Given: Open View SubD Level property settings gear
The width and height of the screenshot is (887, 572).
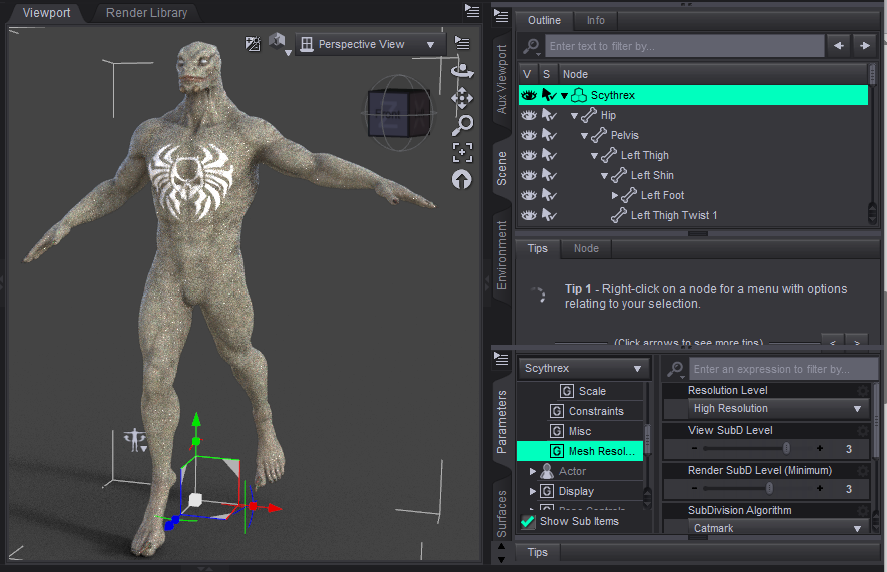Looking at the screenshot, I should tap(862, 431).
